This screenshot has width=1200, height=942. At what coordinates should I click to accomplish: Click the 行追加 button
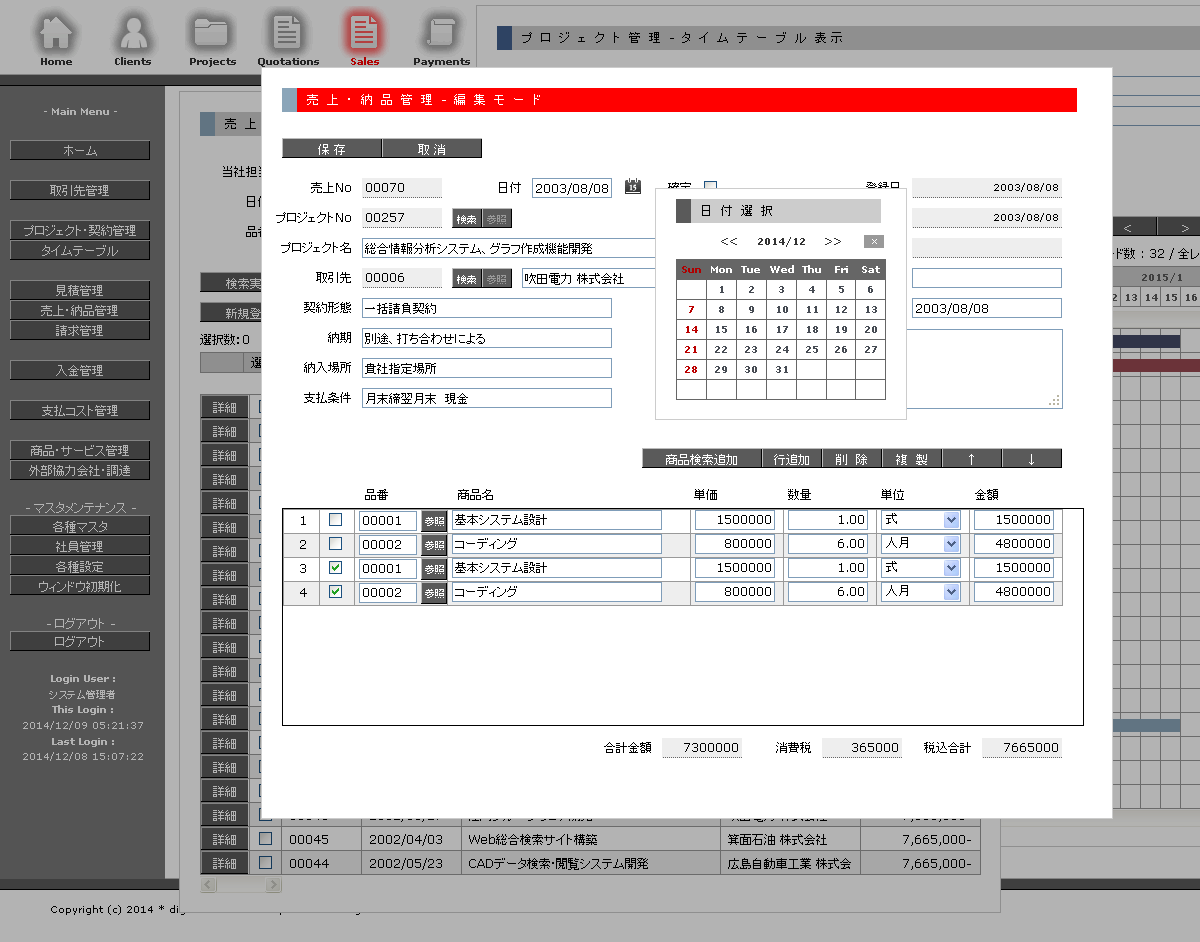tap(792, 459)
